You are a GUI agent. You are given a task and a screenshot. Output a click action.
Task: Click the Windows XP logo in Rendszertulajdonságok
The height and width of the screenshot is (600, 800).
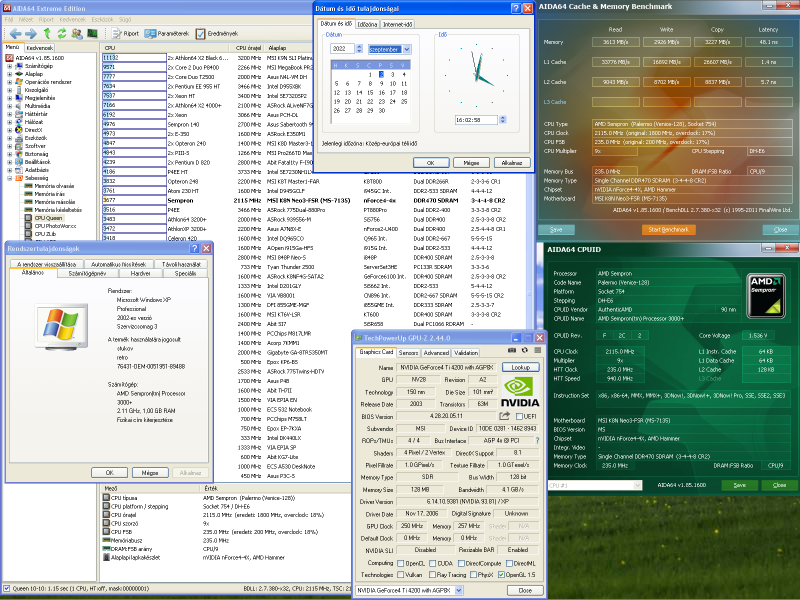pyautogui.click(x=61, y=327)
